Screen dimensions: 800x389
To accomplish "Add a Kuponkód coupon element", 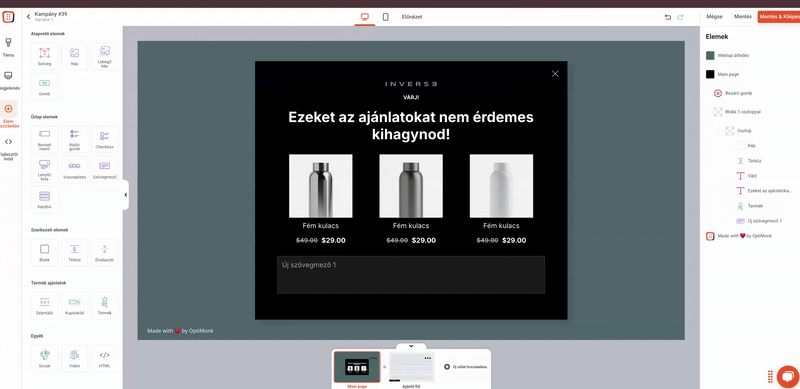I will (74, 305).
